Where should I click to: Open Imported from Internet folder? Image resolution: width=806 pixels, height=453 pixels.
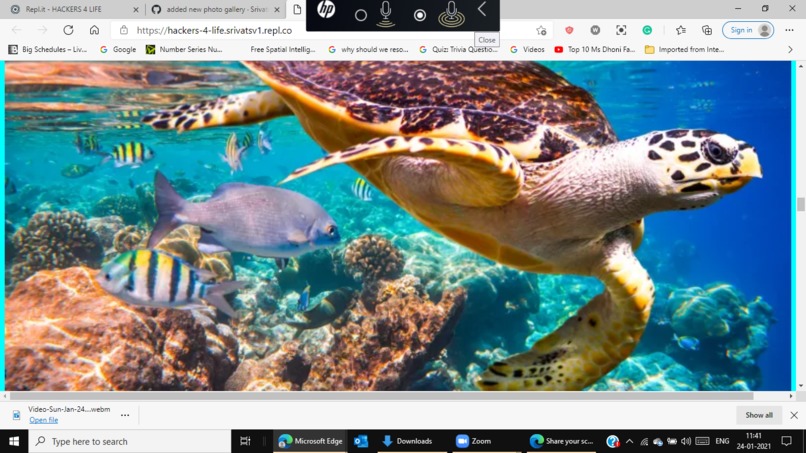pyautogui.click(x=685, y=49)
